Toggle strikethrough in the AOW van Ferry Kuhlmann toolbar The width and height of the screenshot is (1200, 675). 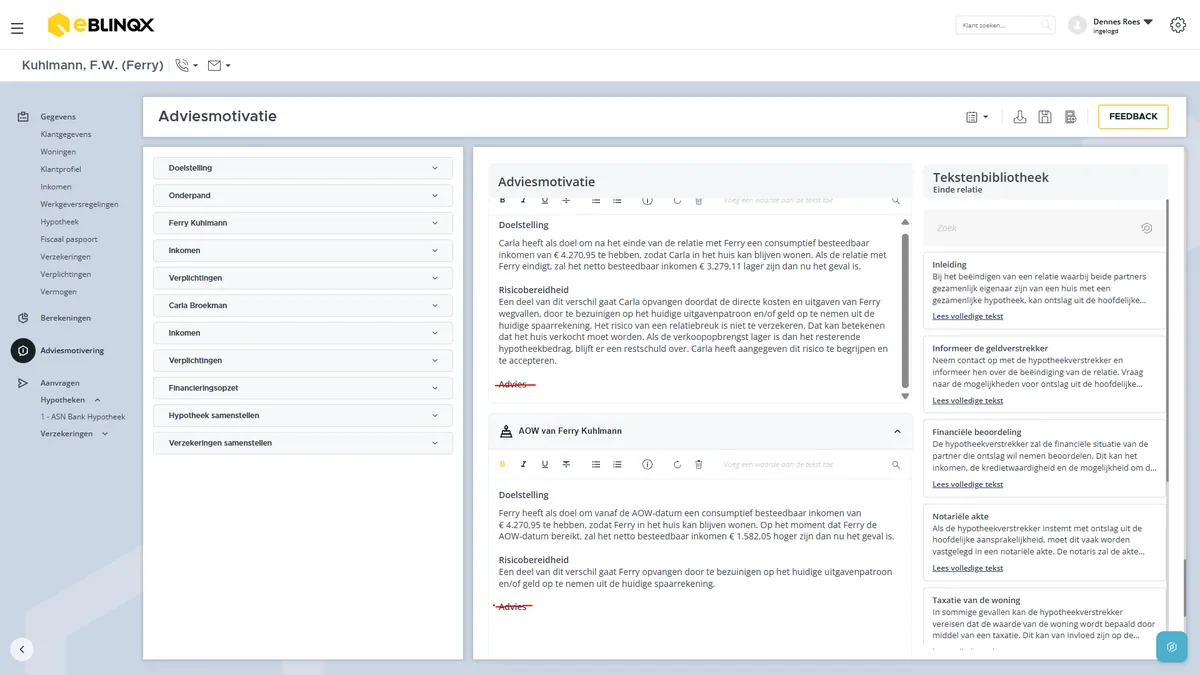566,464
